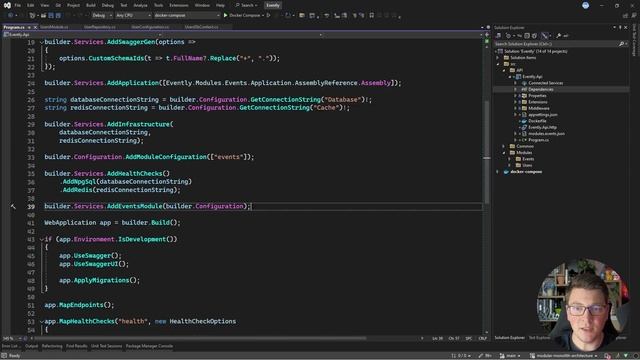Open the Extensions menu
Image resolution: width=640 pixels, height=360 pixels.
click(x=179, y=5)
